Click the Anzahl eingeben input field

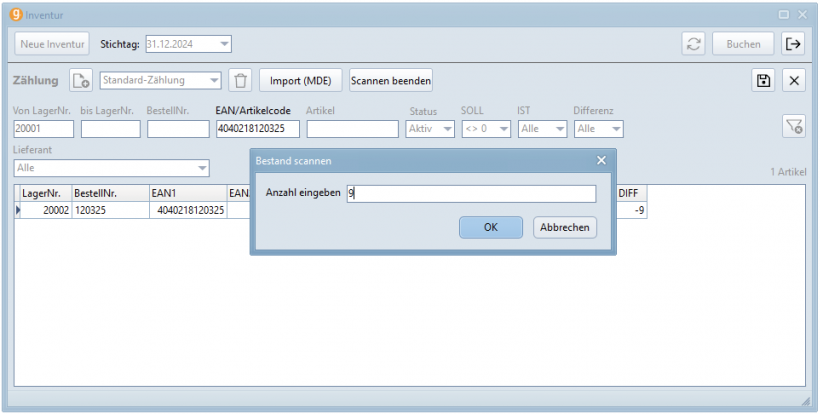tap(470, 194)
